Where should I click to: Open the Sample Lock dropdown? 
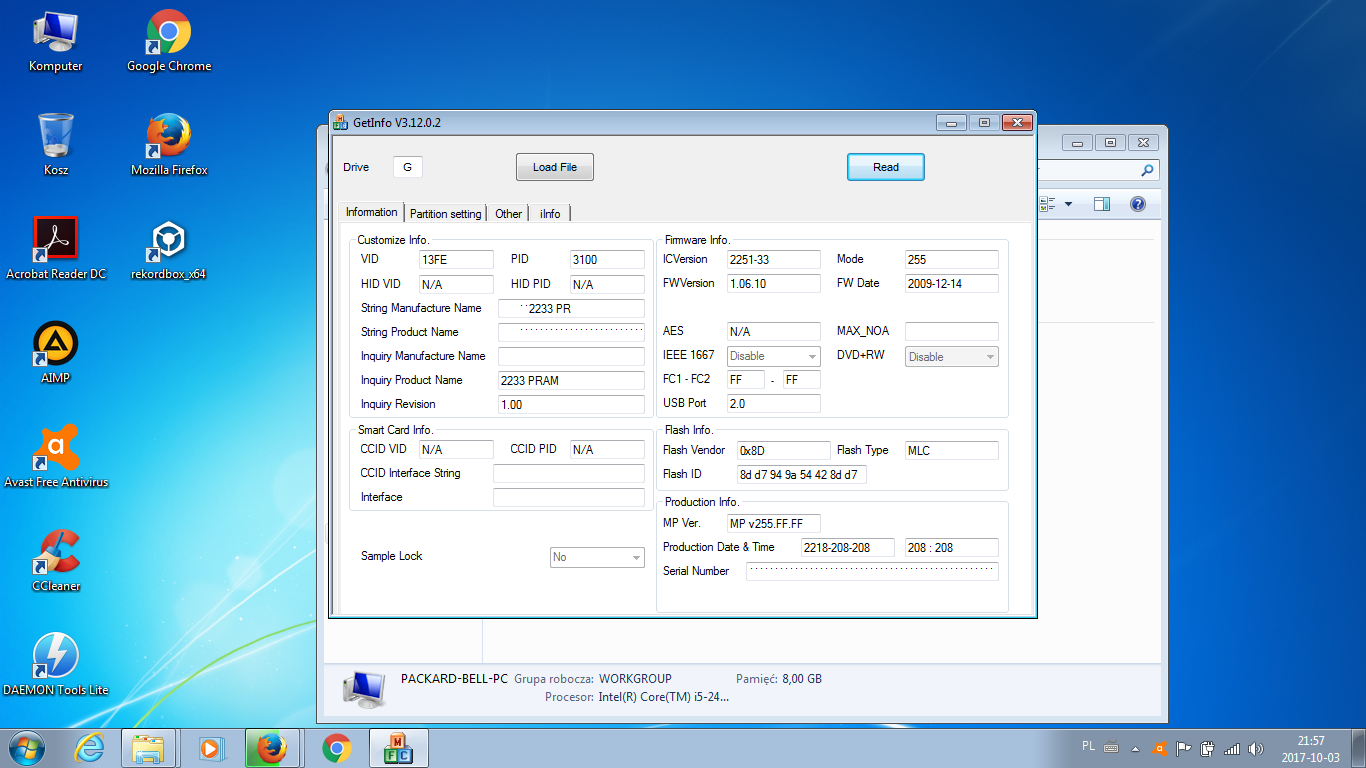click(598, 557)
